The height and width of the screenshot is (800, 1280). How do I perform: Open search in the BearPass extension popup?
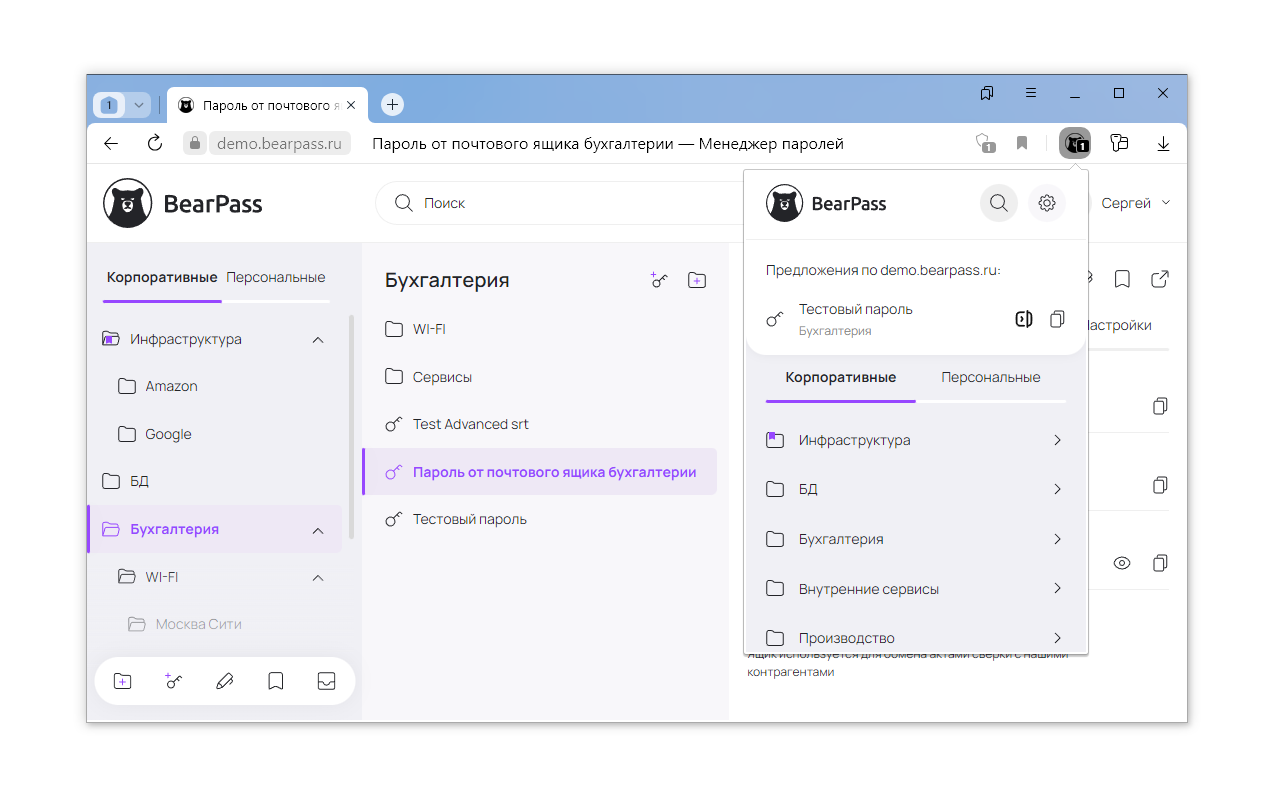998,203
